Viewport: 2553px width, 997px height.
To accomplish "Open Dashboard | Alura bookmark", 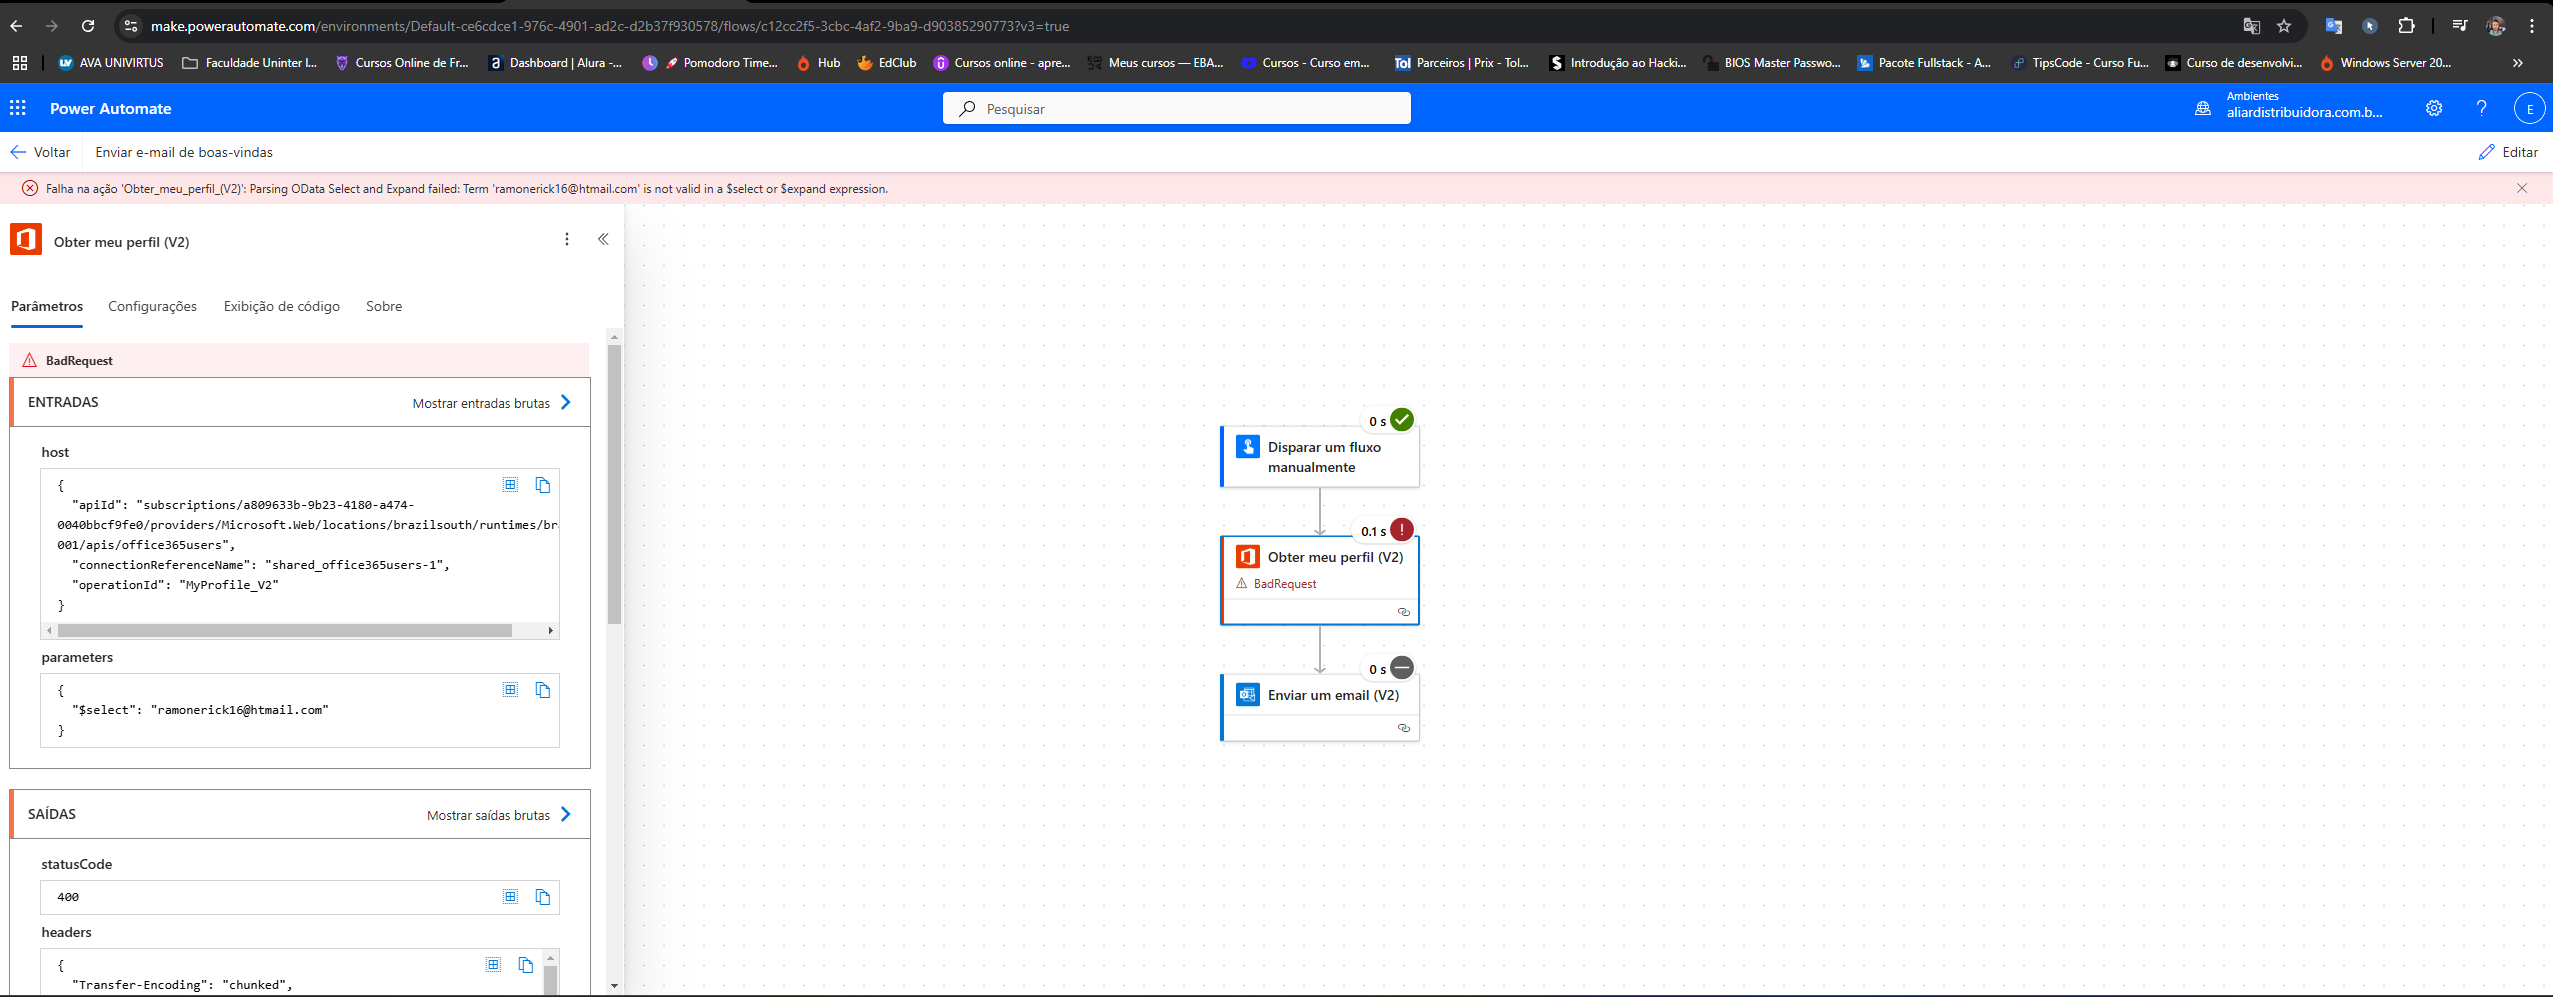I will pyautogui.click(x=554, y=62).
